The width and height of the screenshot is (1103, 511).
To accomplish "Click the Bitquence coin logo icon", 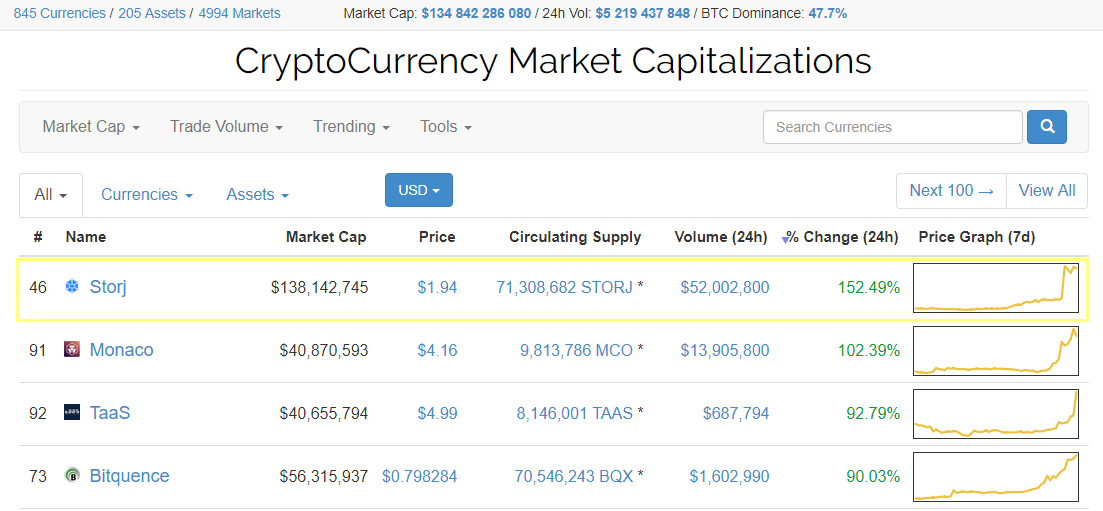I will (x=72, y=476).
